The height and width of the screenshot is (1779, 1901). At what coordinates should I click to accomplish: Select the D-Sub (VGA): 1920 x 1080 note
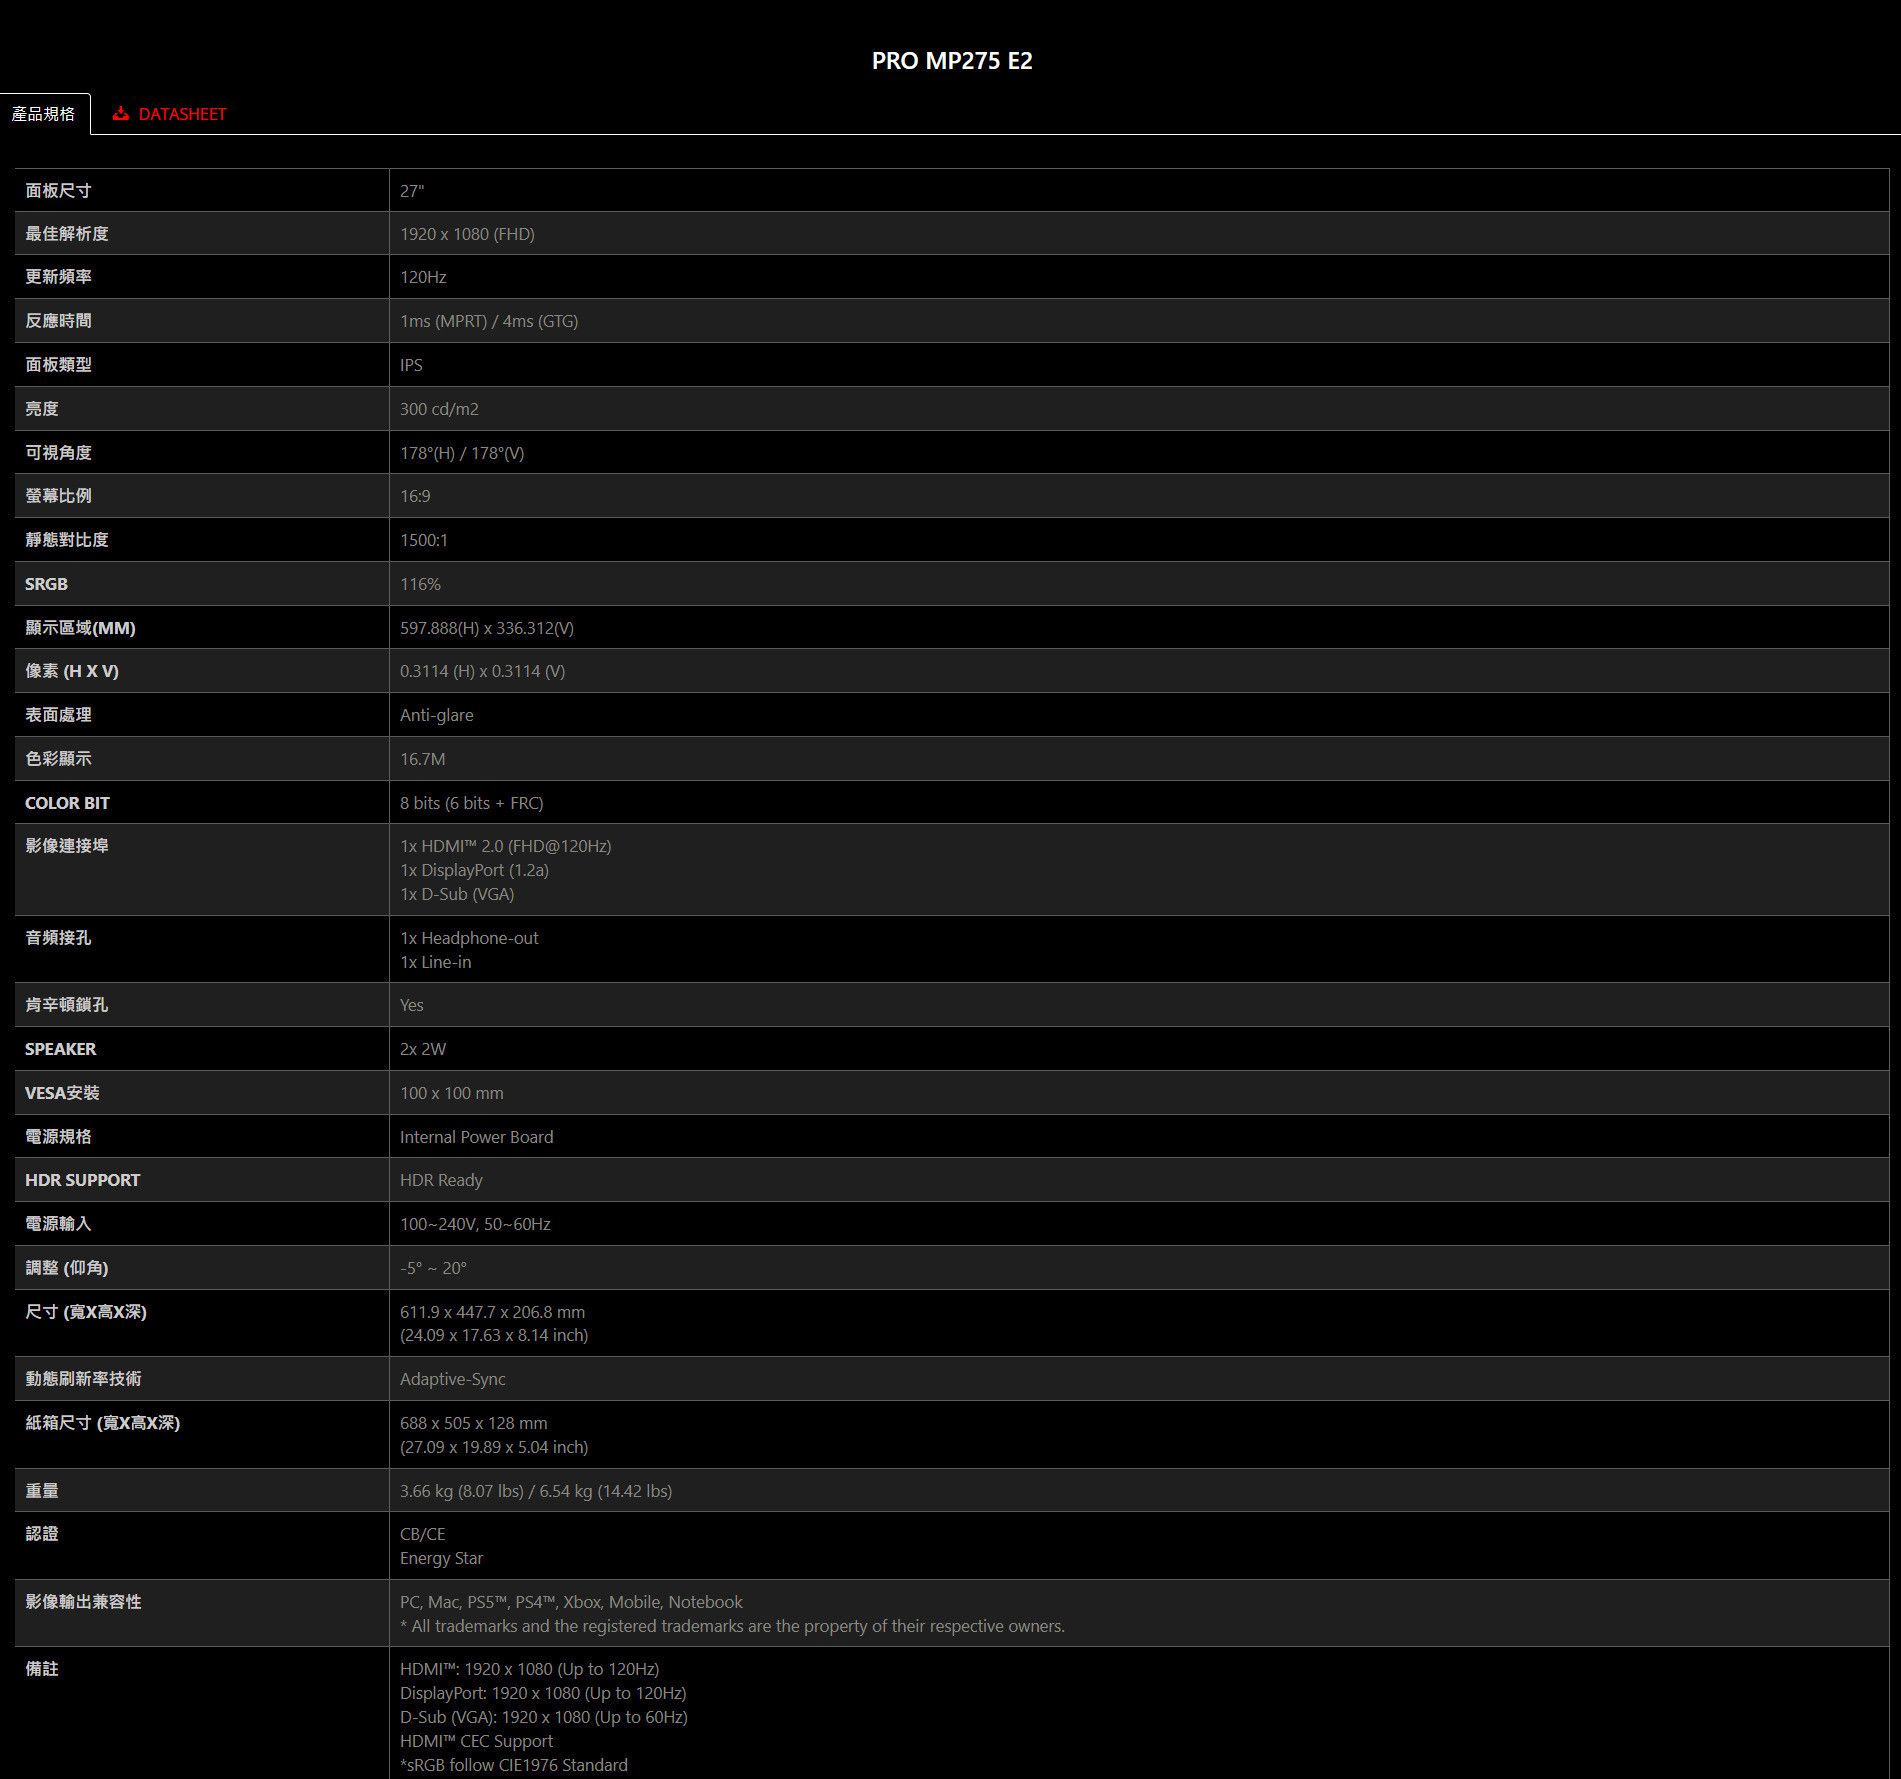pos(544,1717)
